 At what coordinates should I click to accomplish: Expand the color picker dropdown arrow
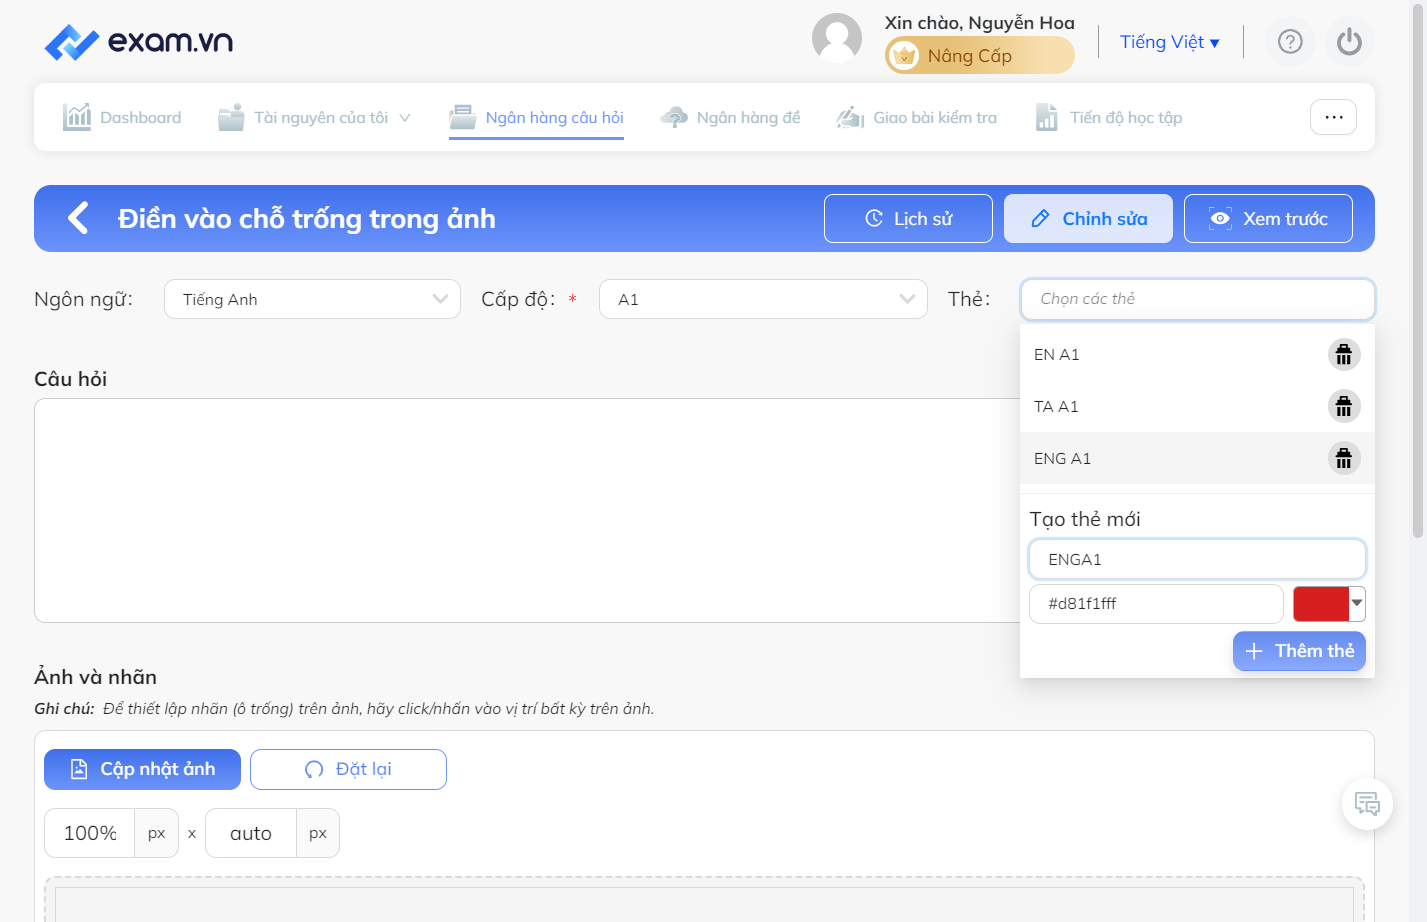pyautogui.click(x=1357, y=603)
